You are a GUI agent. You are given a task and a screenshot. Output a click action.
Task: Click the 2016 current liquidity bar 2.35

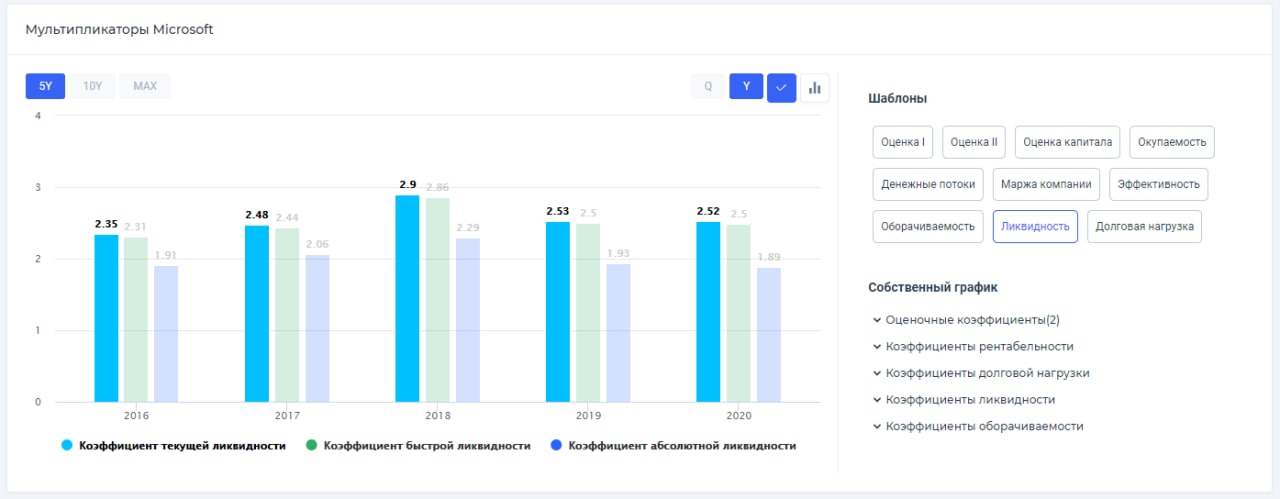(106, 318)
